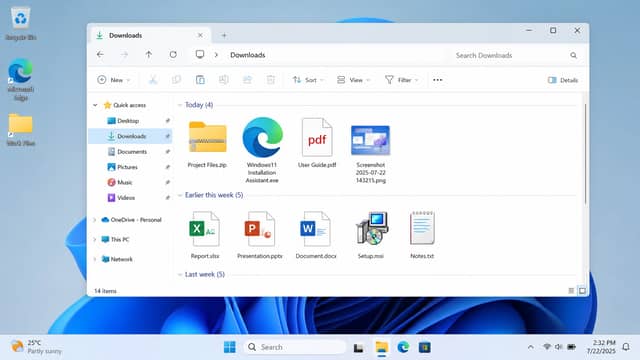Open Documents in Quick access

(130, 152)
